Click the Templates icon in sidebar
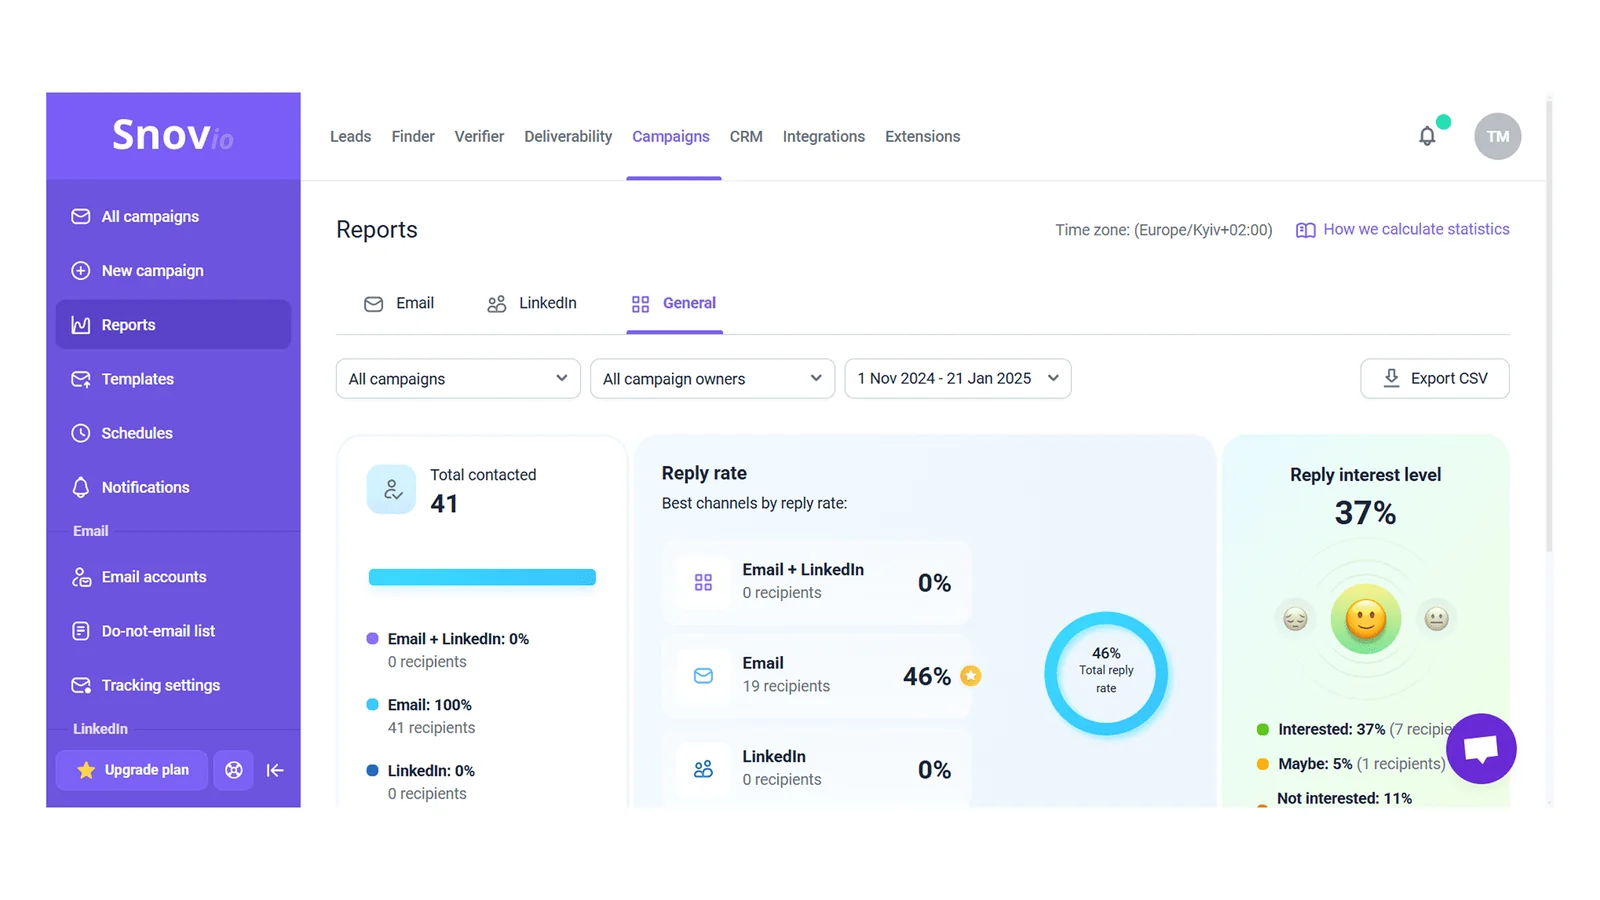The height and width of the screenshot is (900, 1600). (81, 379)
